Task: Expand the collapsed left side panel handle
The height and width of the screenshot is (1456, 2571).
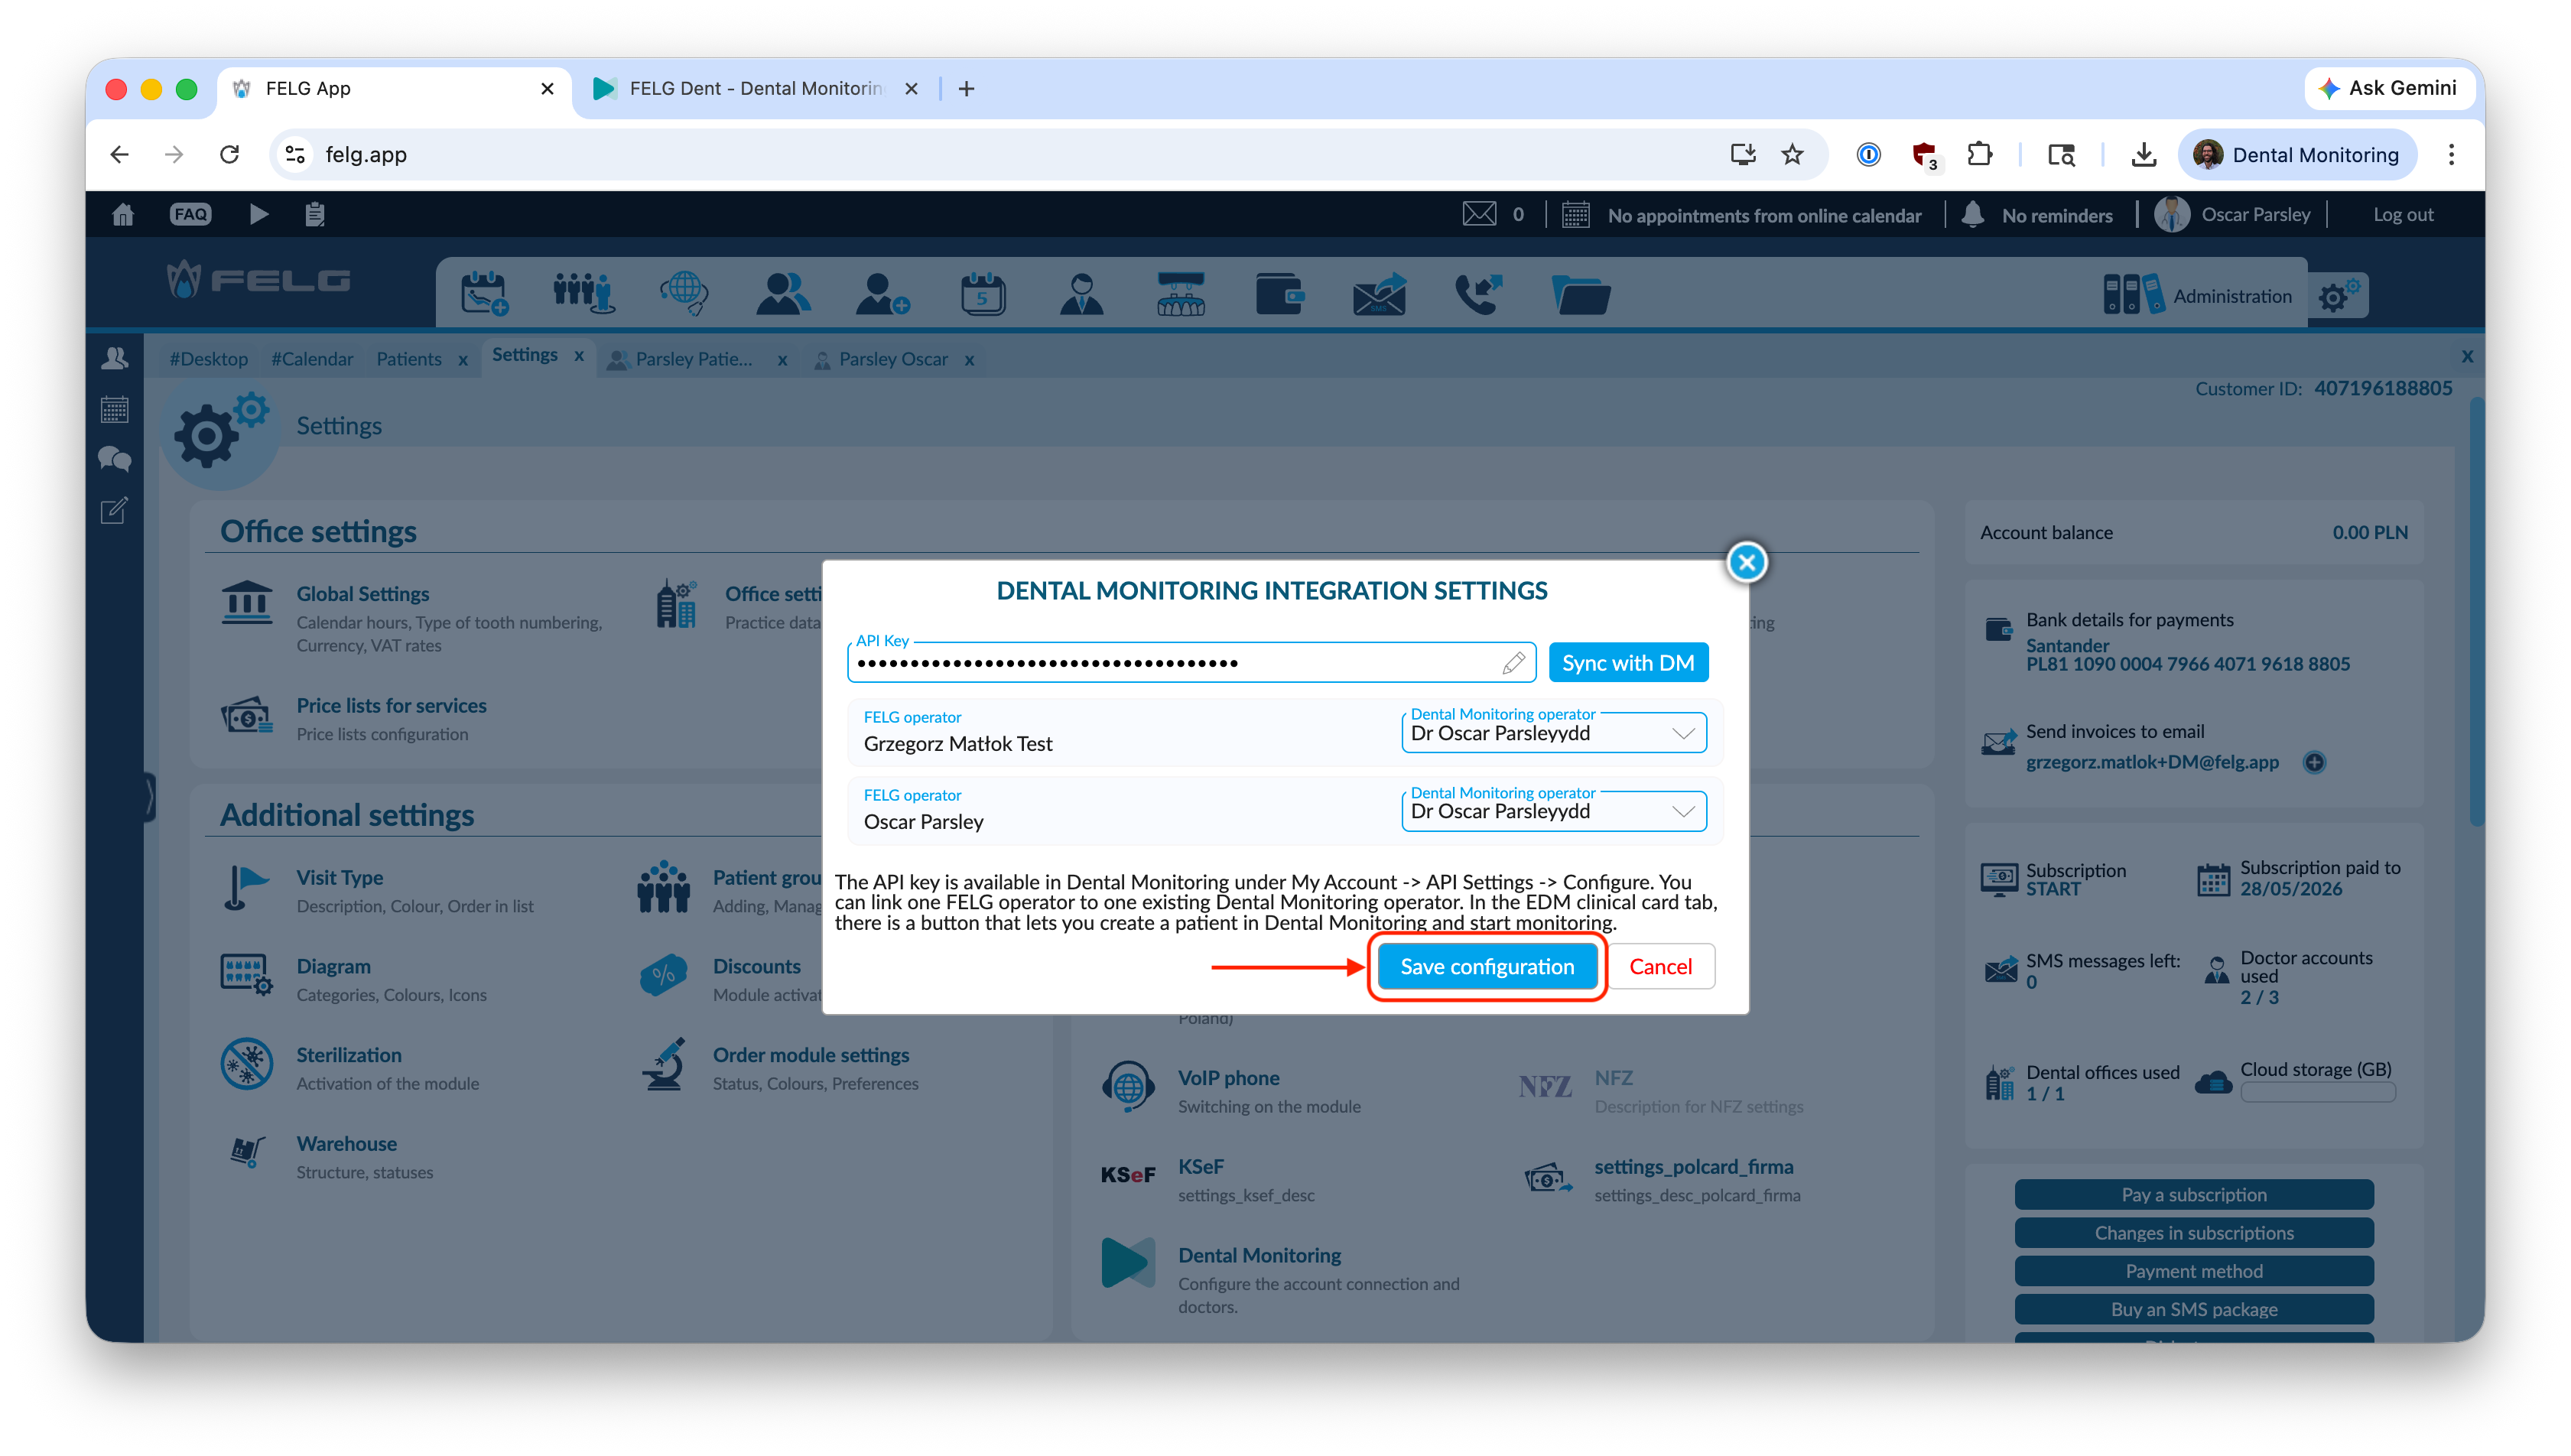Action: point(150,797)
